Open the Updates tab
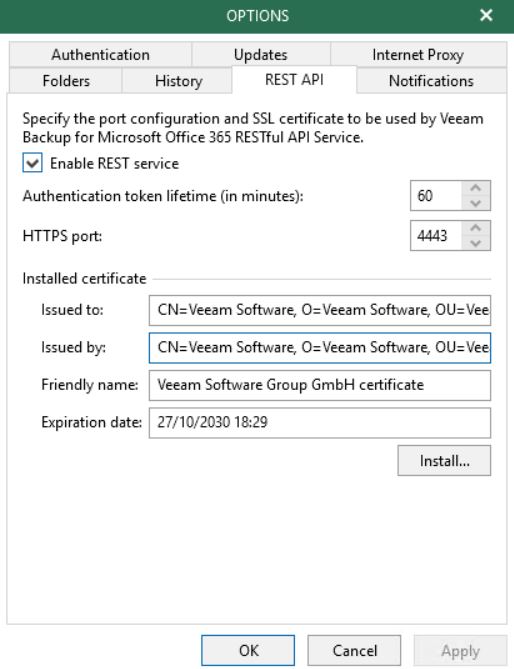Viewport: 514px width, 669px height. point(261,55)
